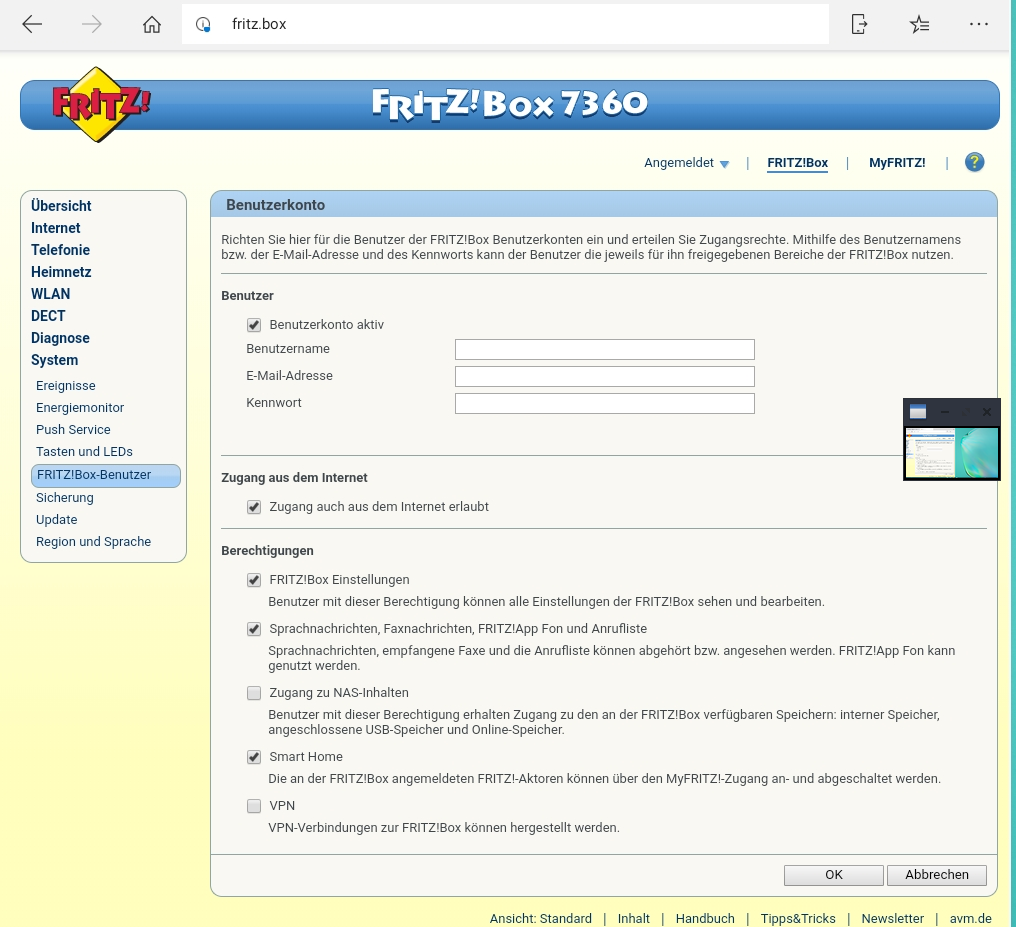Click the browser back arrow
1016x927 pixels.
(x=32, y=25)
